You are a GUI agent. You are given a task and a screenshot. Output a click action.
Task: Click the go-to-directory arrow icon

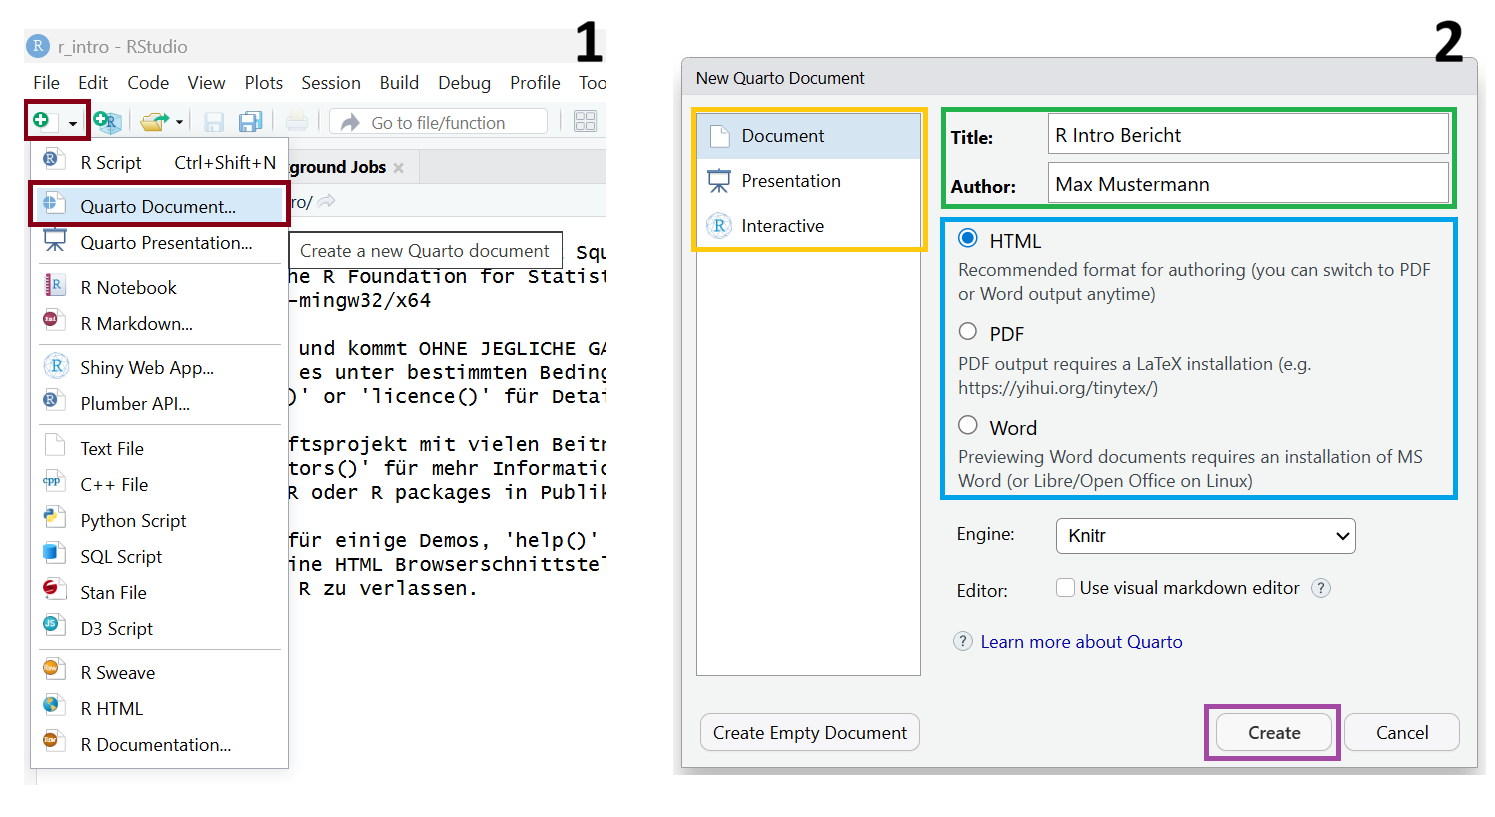click(327, 201)
